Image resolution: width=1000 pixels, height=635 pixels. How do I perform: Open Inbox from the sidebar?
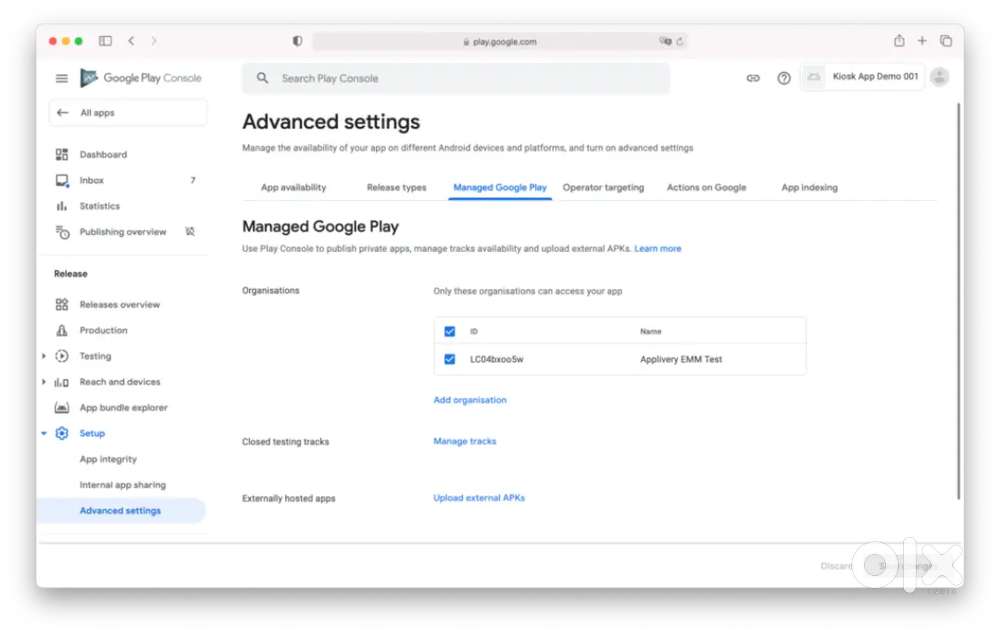(92, 181)
